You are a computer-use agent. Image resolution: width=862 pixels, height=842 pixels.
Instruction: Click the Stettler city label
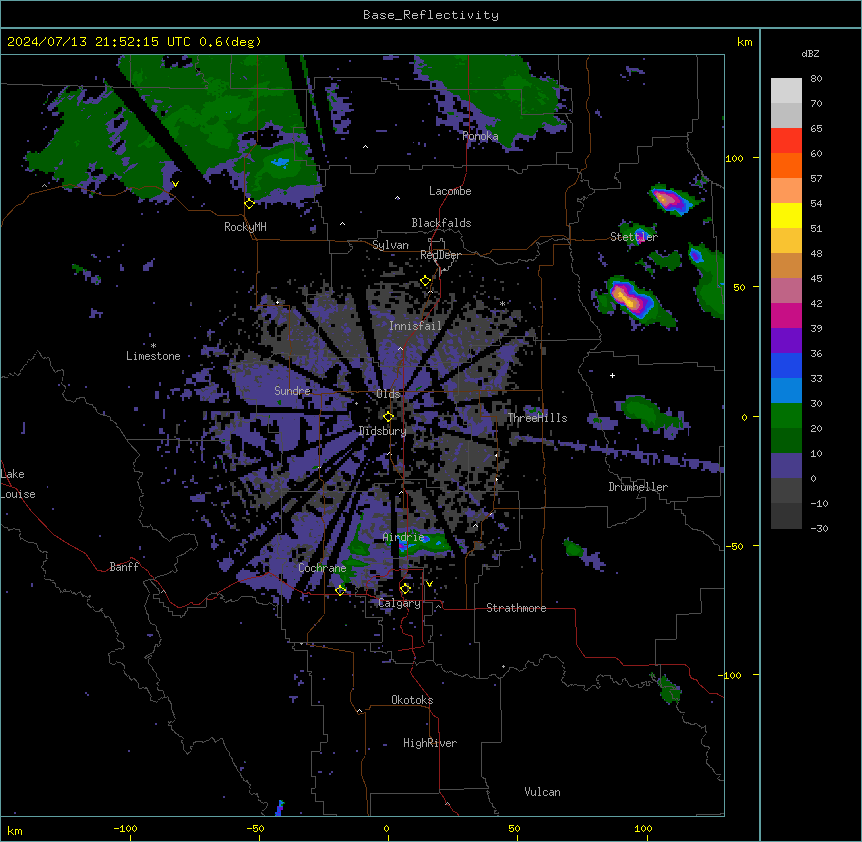click(634, 237)
